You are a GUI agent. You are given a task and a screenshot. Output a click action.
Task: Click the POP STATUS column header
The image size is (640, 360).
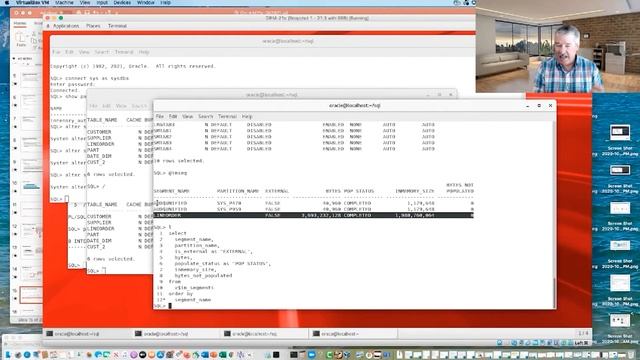click(358, 191)
